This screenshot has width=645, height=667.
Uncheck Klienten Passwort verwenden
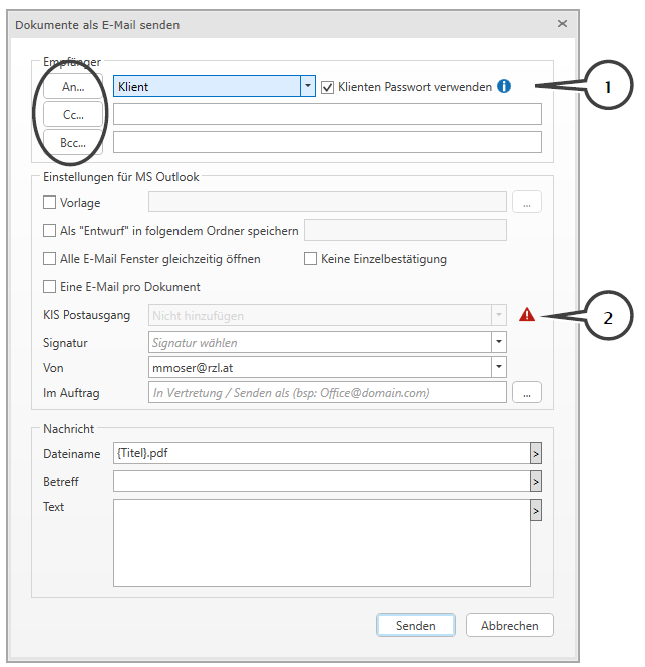327,87
